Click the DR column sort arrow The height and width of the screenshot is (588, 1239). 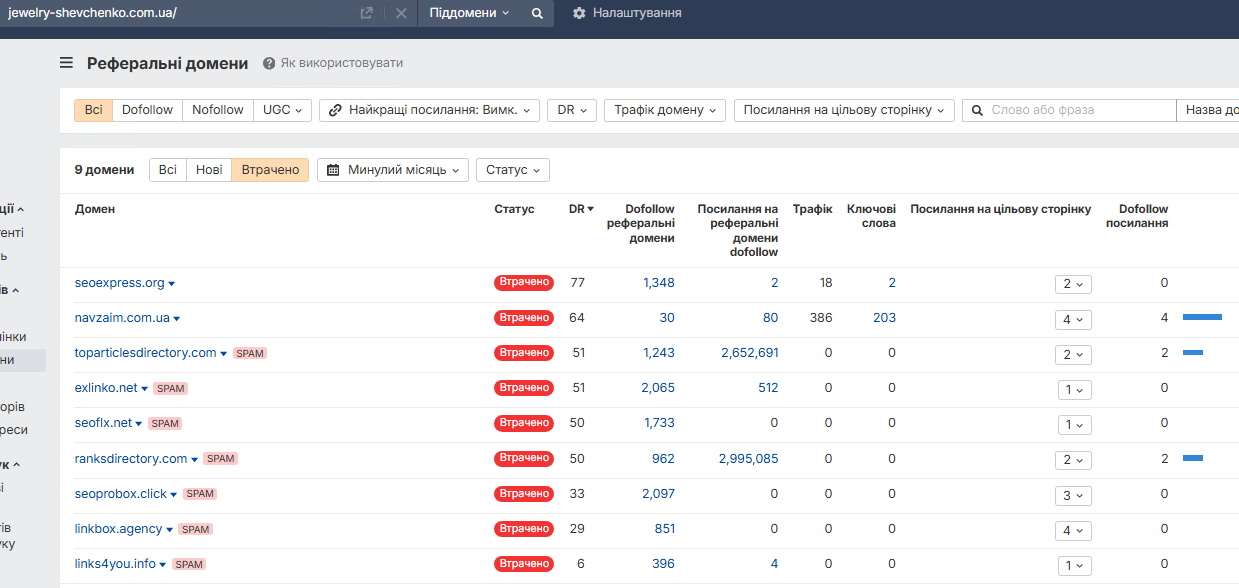point(590,209)
